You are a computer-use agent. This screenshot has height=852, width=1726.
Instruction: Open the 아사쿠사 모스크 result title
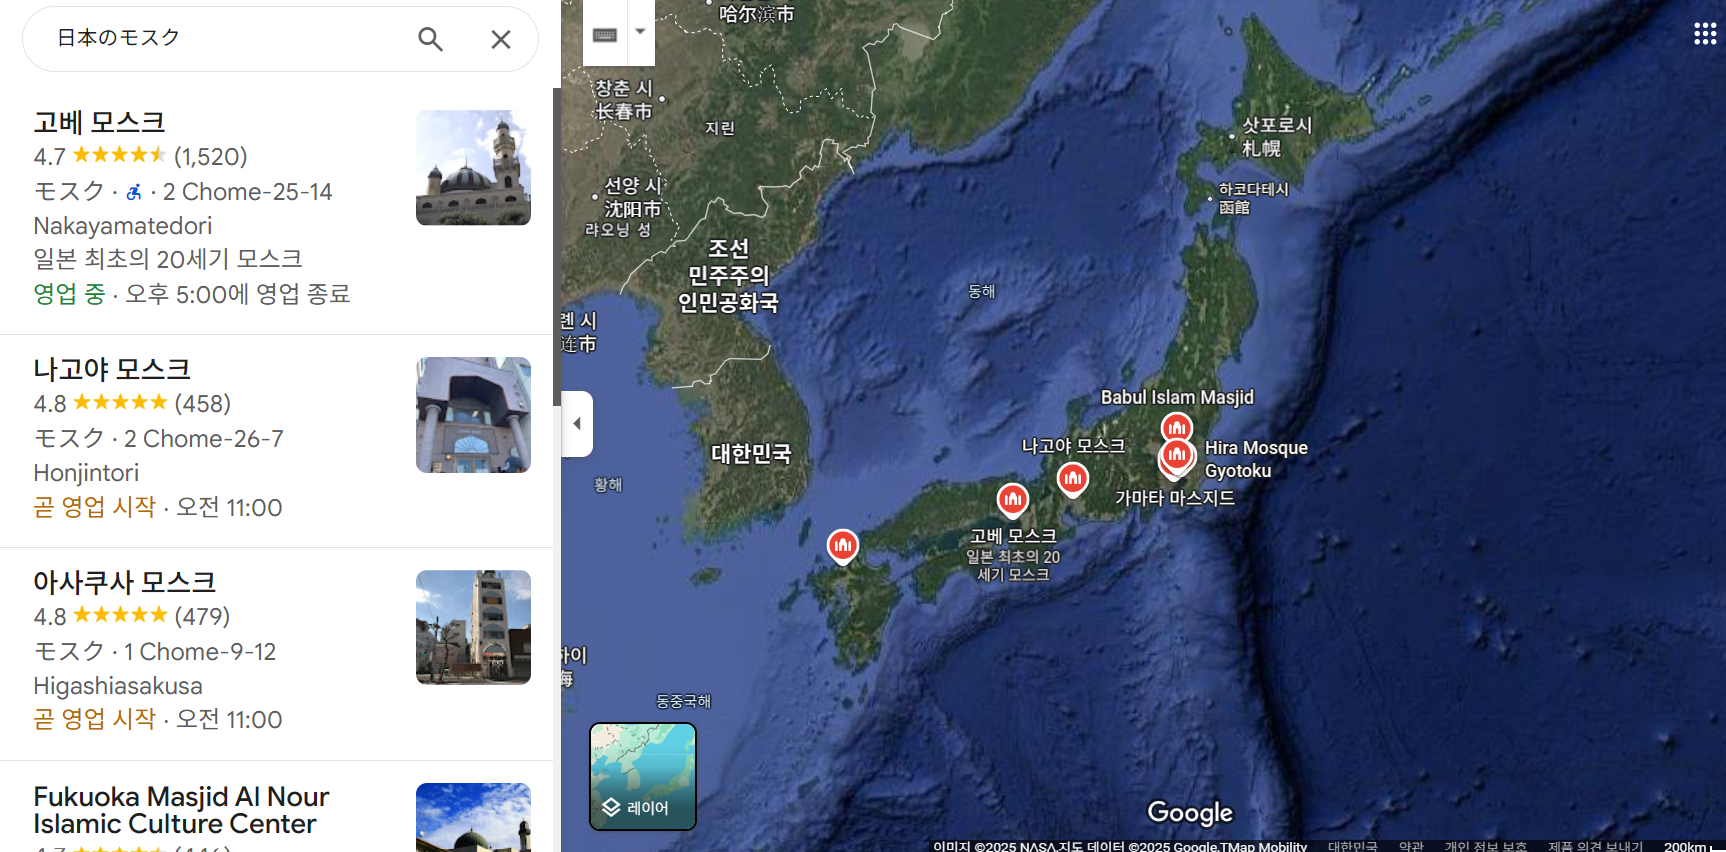[125, 582]
